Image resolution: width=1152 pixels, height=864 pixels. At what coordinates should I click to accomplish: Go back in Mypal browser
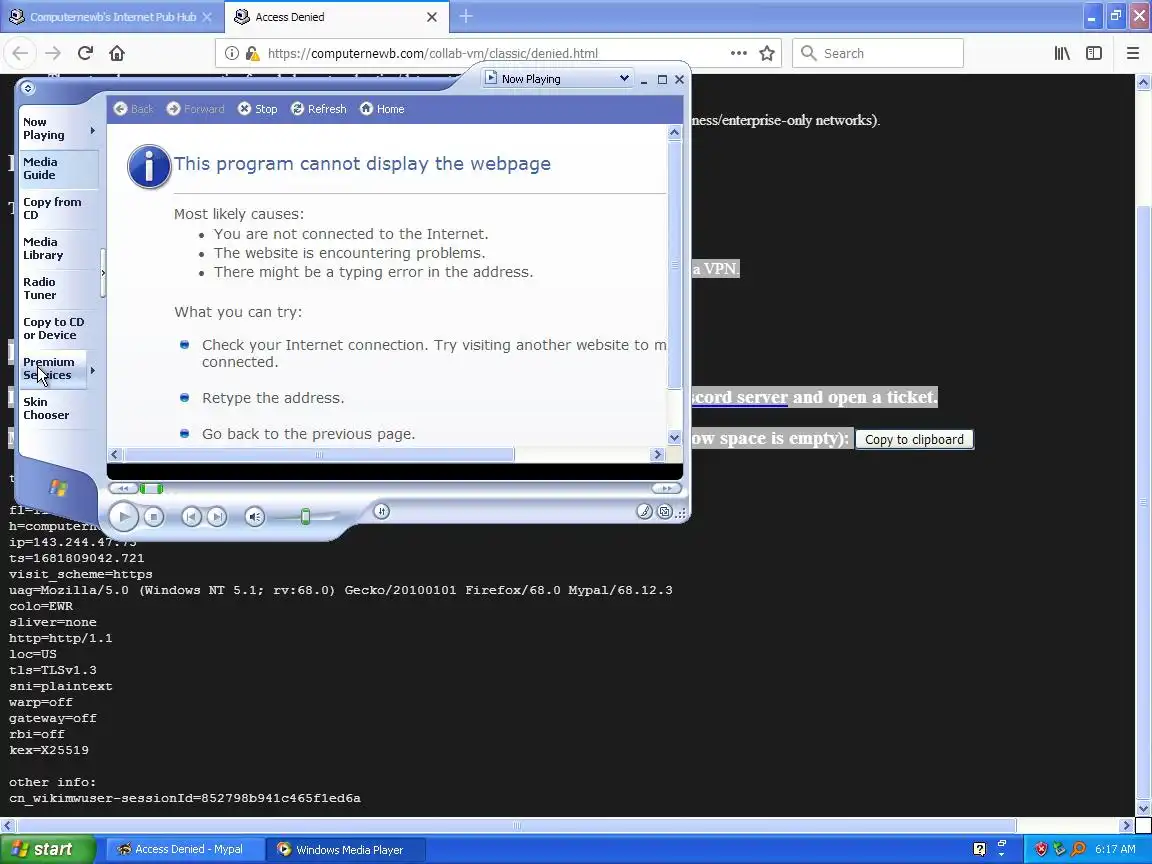21,53
